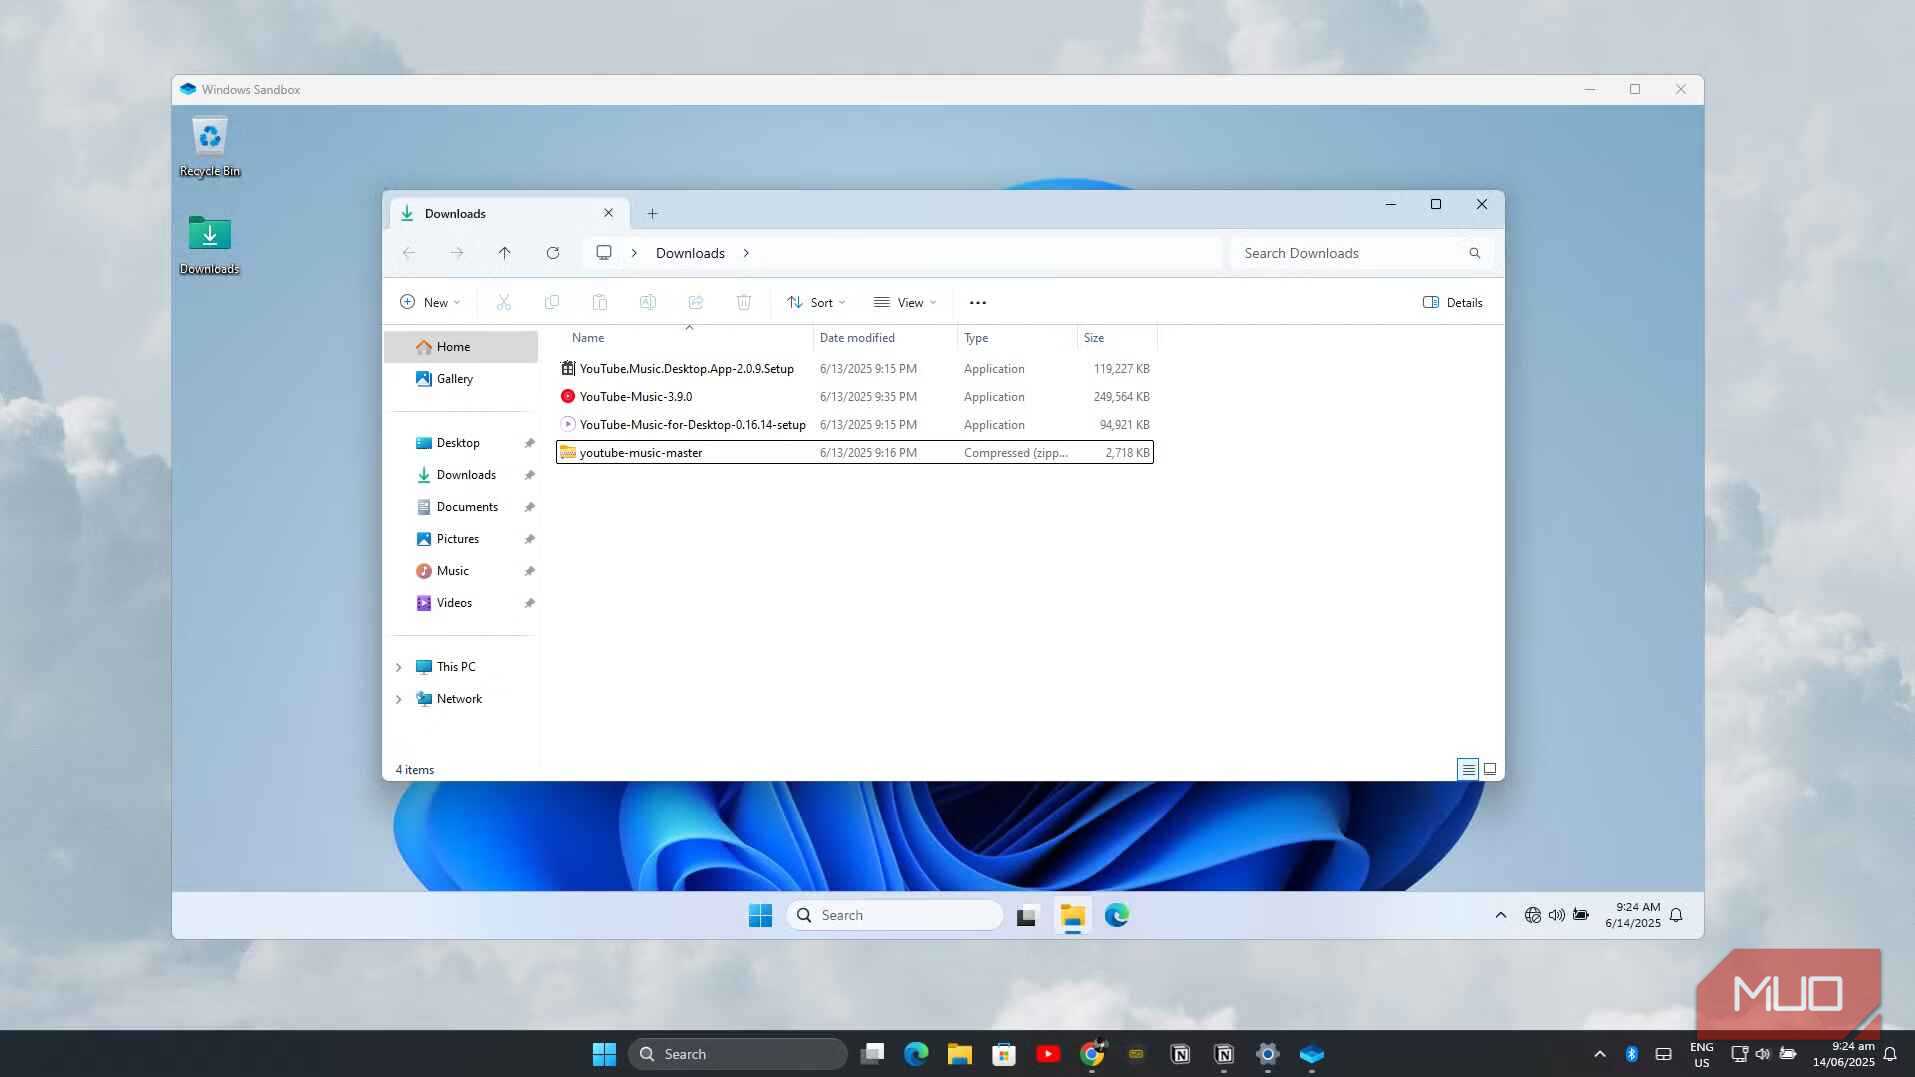Expand Network in navigation pane

pos(398,699)
